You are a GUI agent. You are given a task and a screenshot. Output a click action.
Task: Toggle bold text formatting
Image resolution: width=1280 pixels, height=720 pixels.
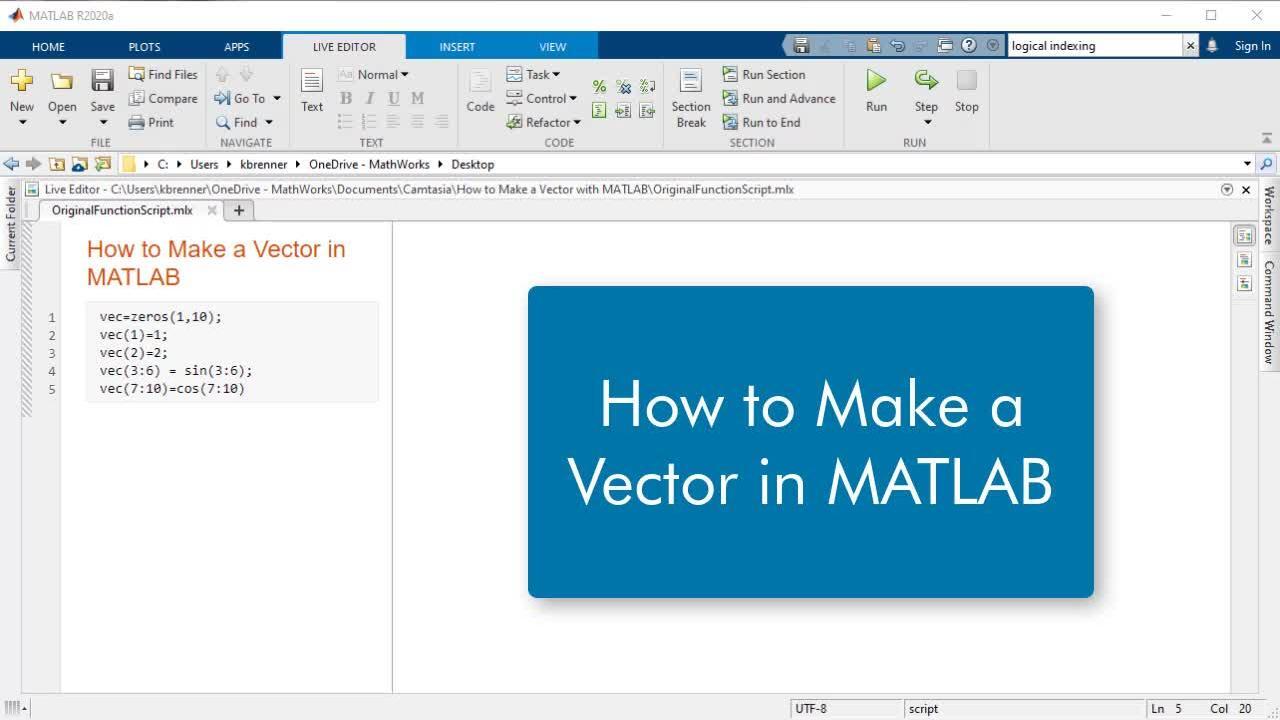coord(345,98)
